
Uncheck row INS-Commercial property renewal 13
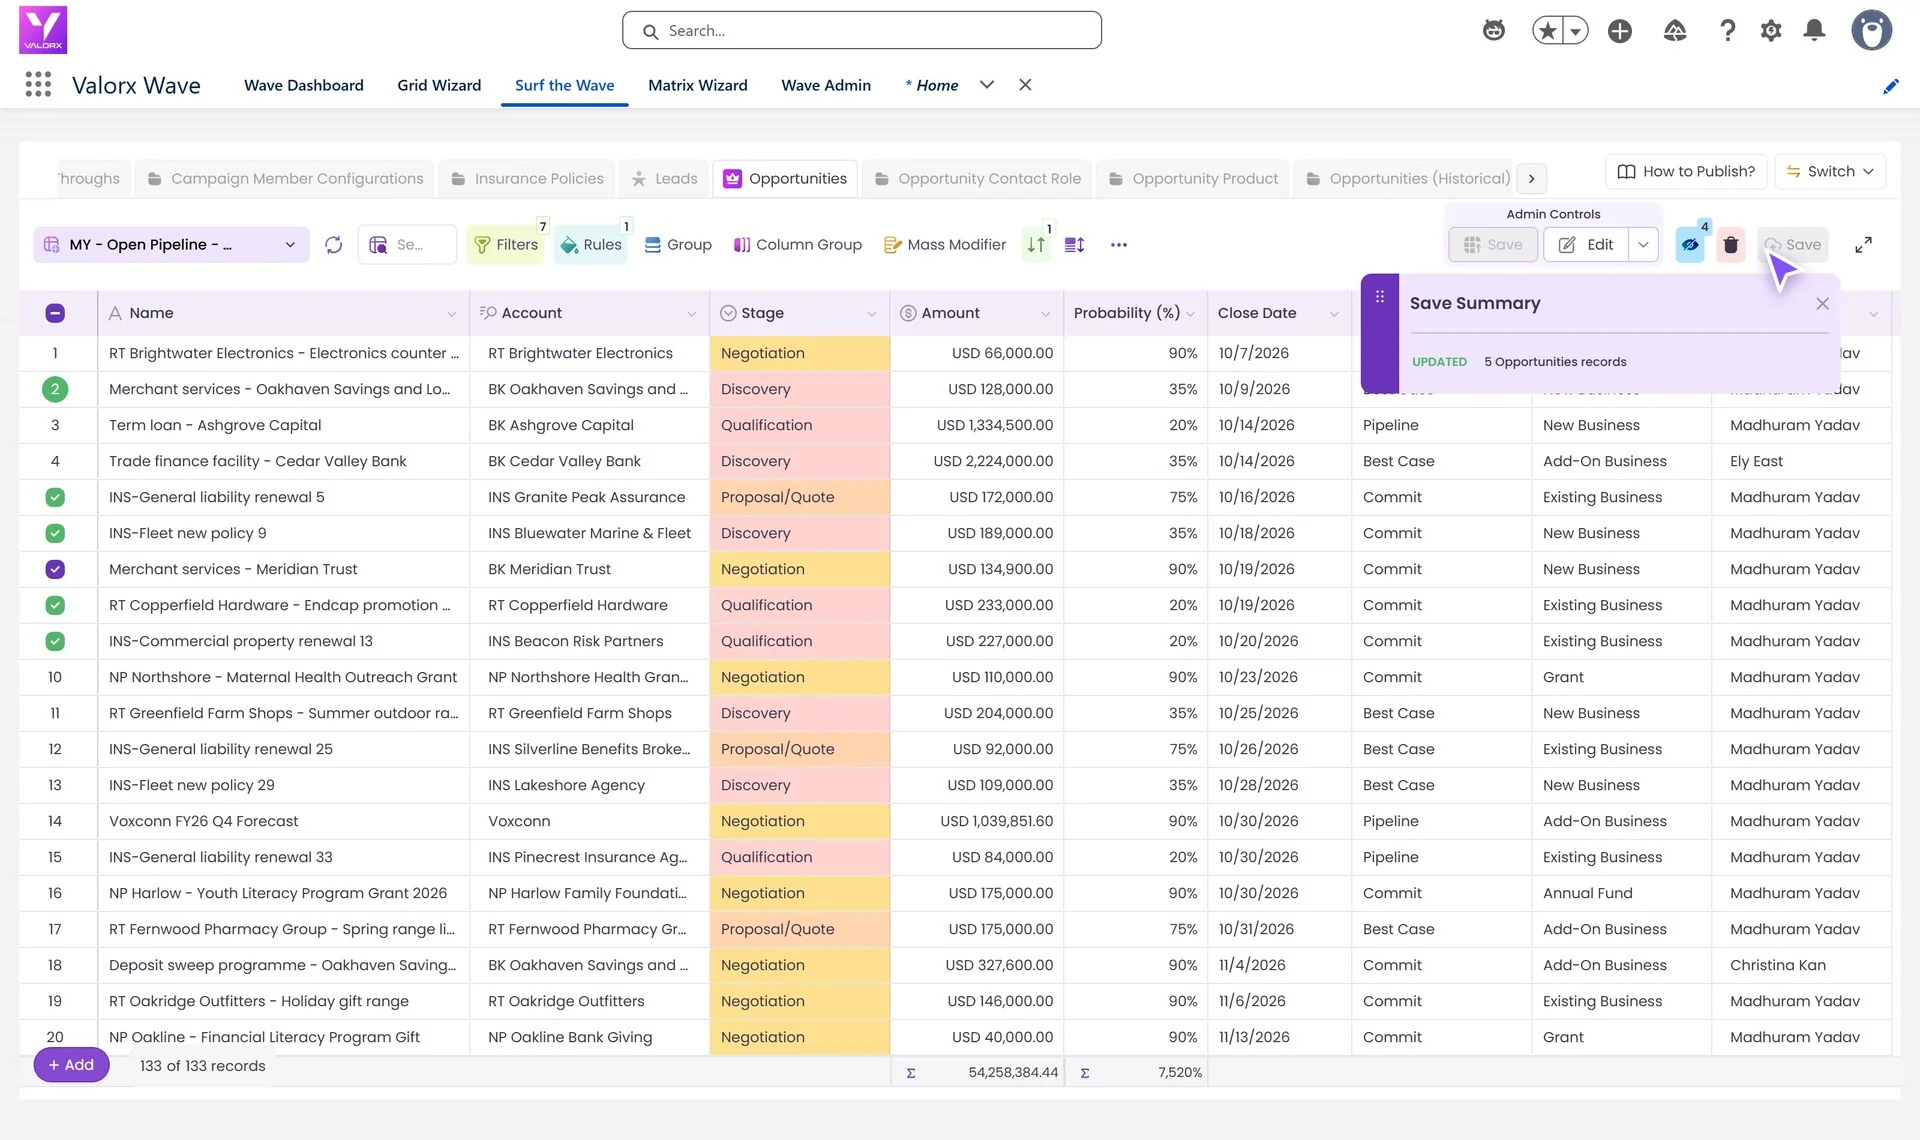pos(55,641)
